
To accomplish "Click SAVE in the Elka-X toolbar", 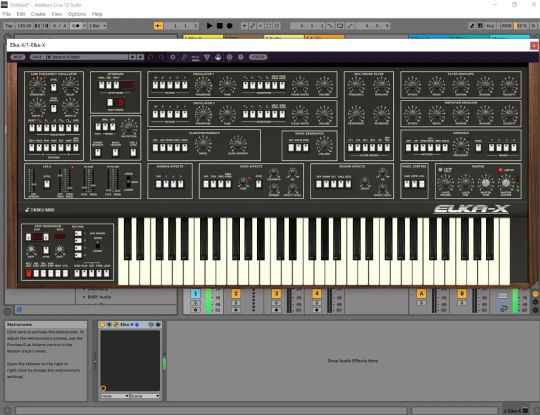I will 37,57.
